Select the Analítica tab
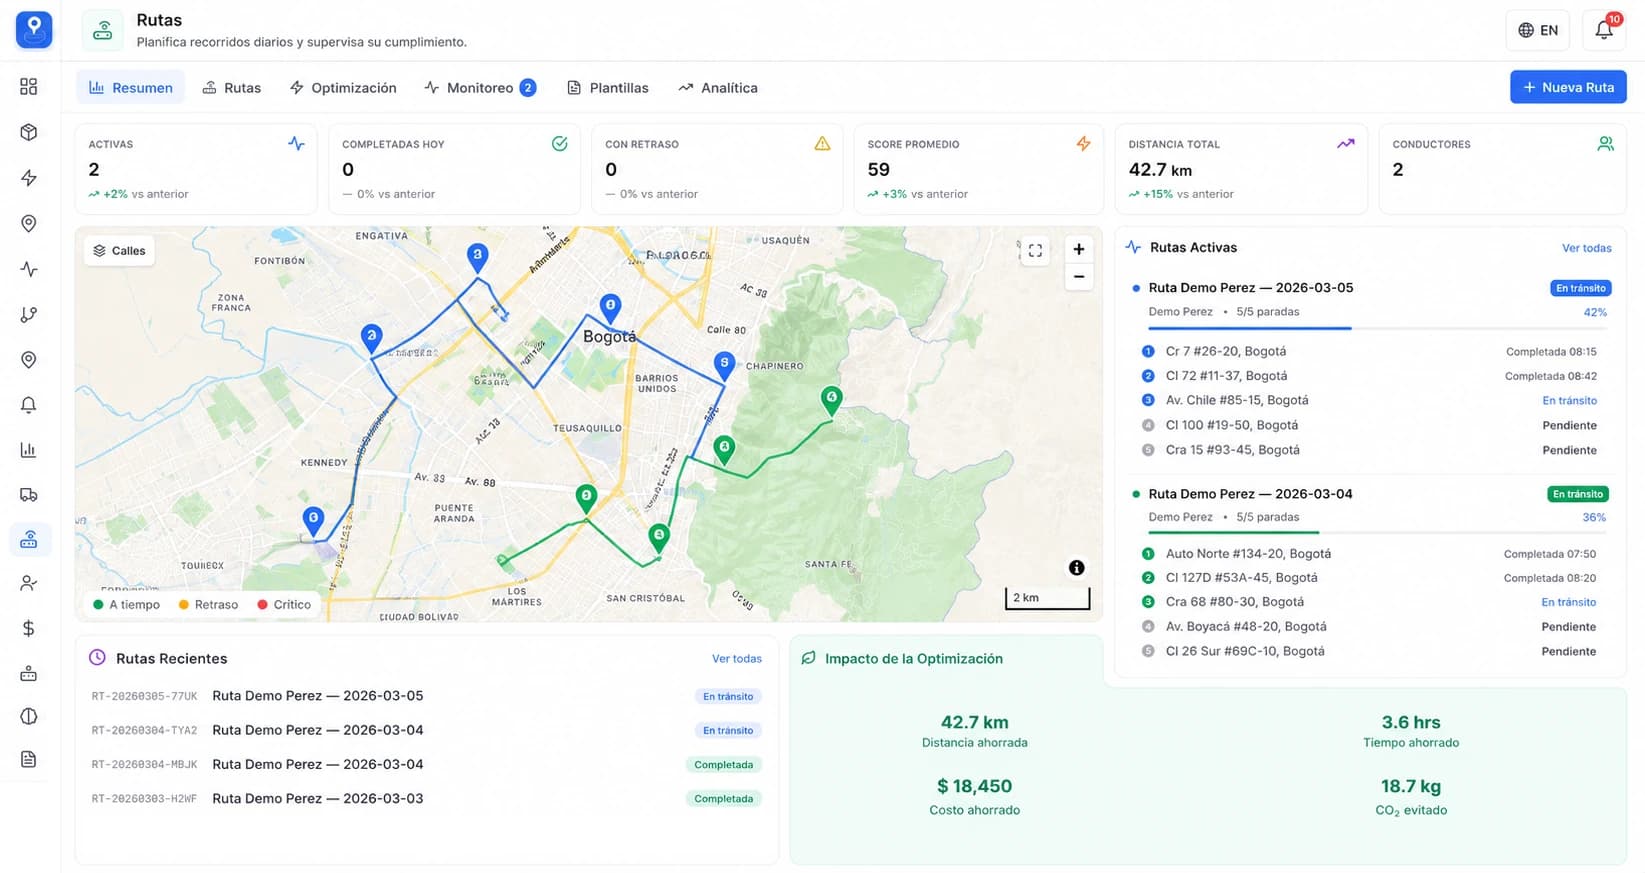Image resolution: width=1645 pixels, height=873 pixels. point(718,88)
